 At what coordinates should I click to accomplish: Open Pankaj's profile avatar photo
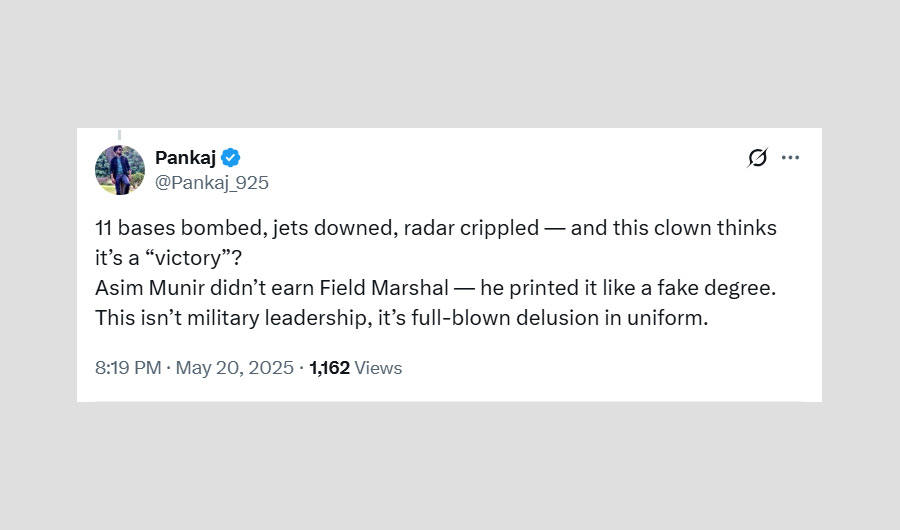[x=120, y=170]
